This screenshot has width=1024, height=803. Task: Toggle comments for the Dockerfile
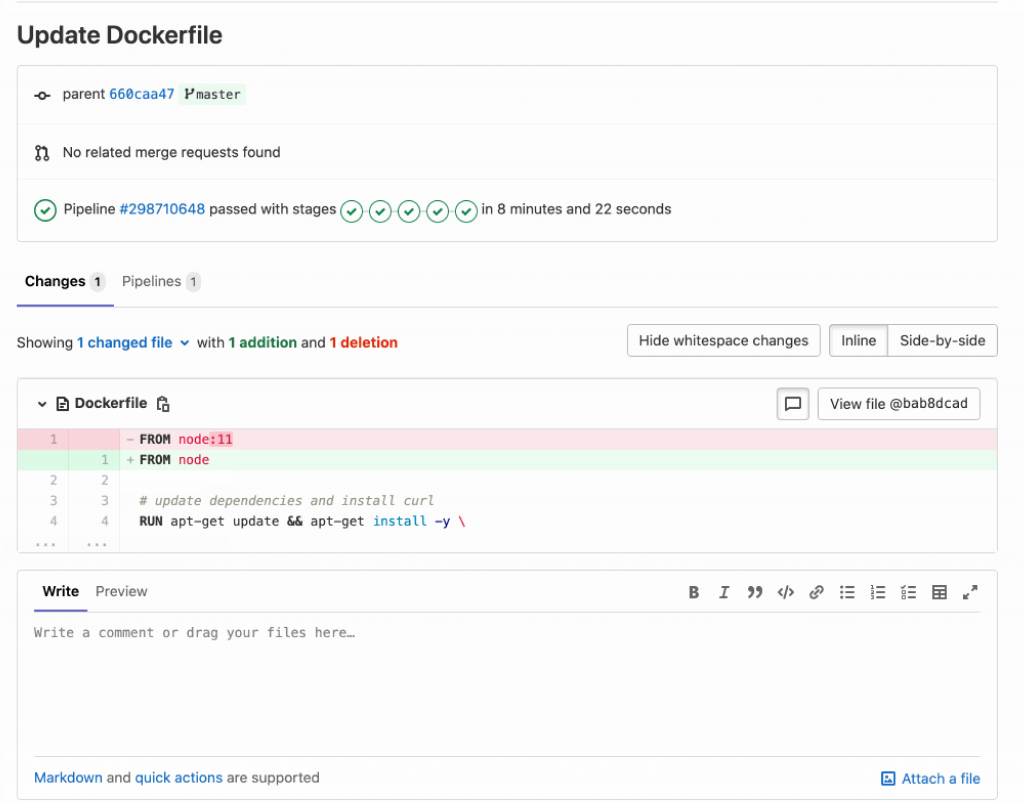[793, 404]
